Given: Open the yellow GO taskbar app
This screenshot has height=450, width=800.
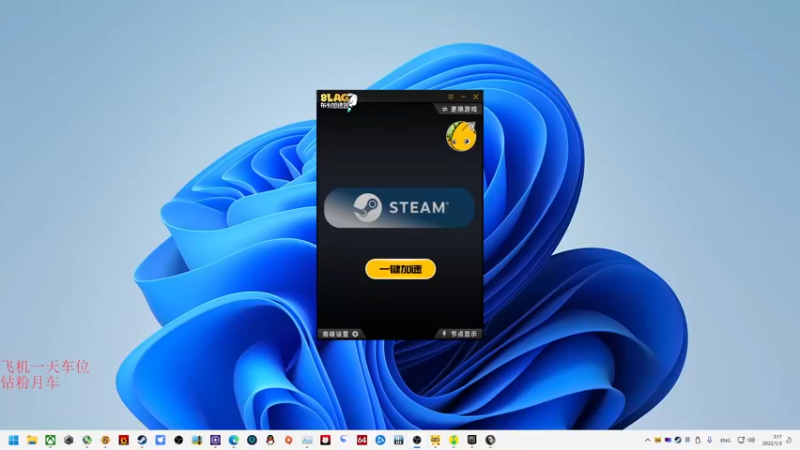Looking at the screenshot, I should tap(436, 440).
